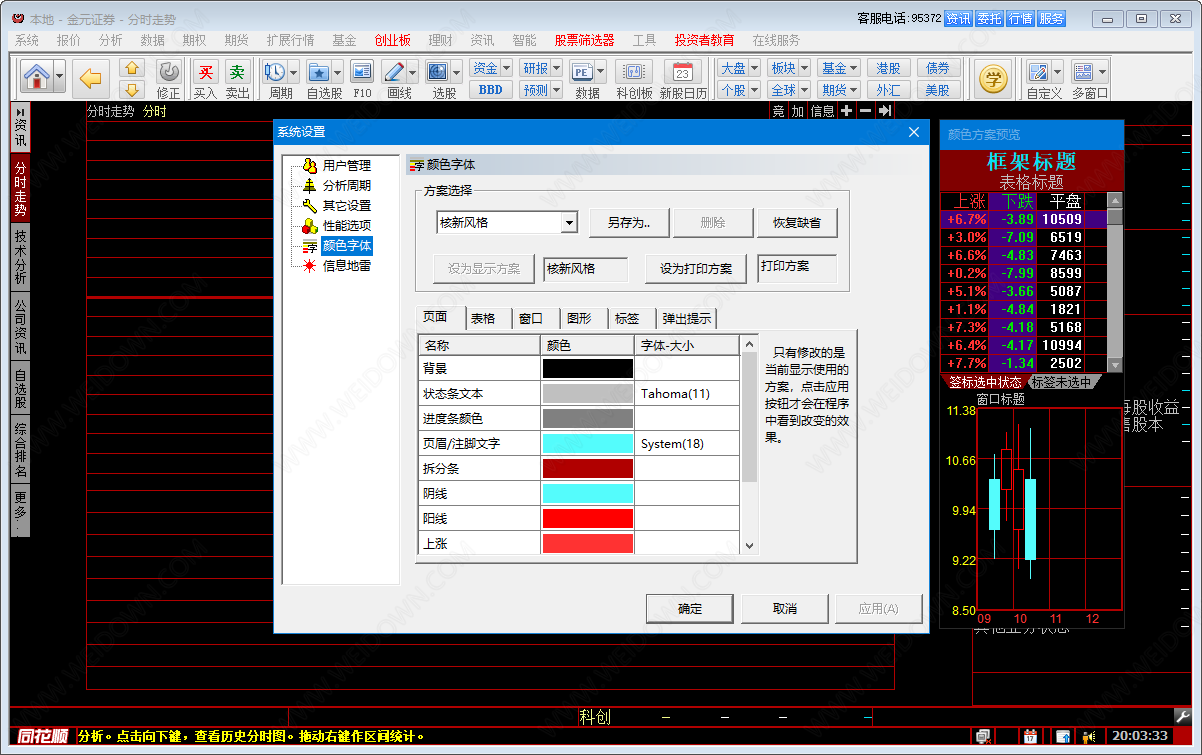Open the 多窗口 multi-window icon

[x=1083, y=72]
